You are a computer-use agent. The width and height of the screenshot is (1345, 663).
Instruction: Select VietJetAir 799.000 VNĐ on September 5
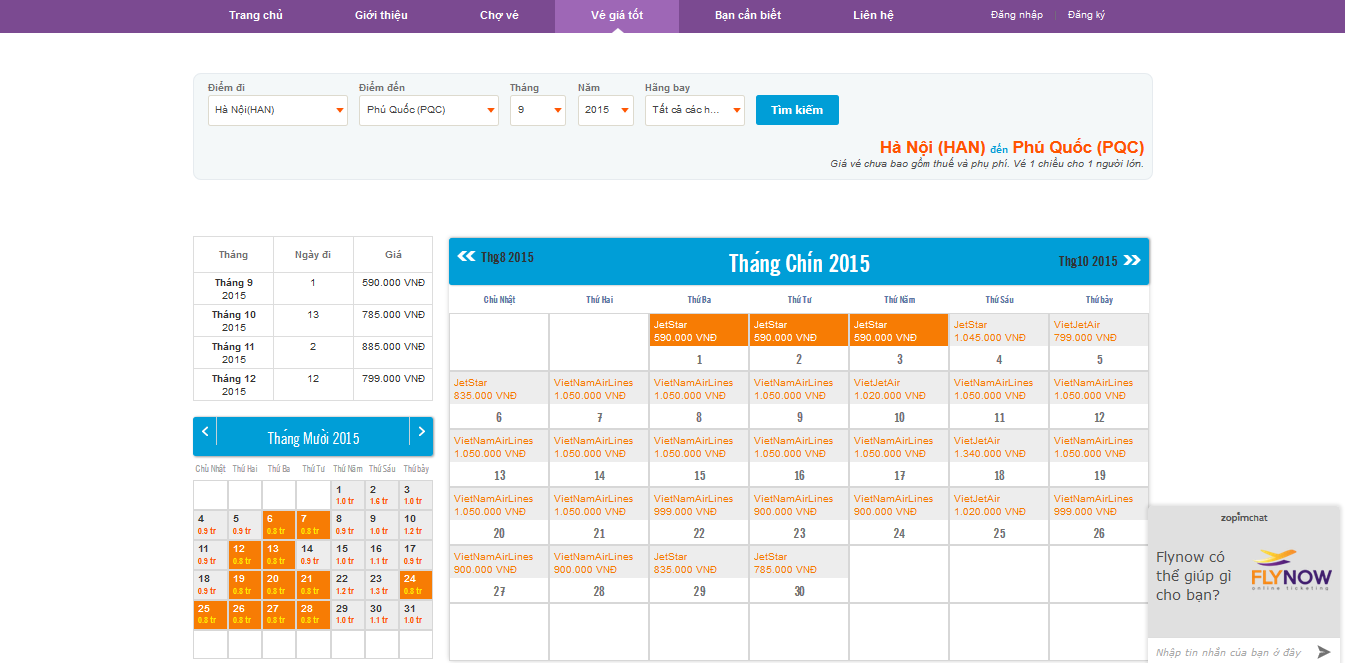(1099, 331)
